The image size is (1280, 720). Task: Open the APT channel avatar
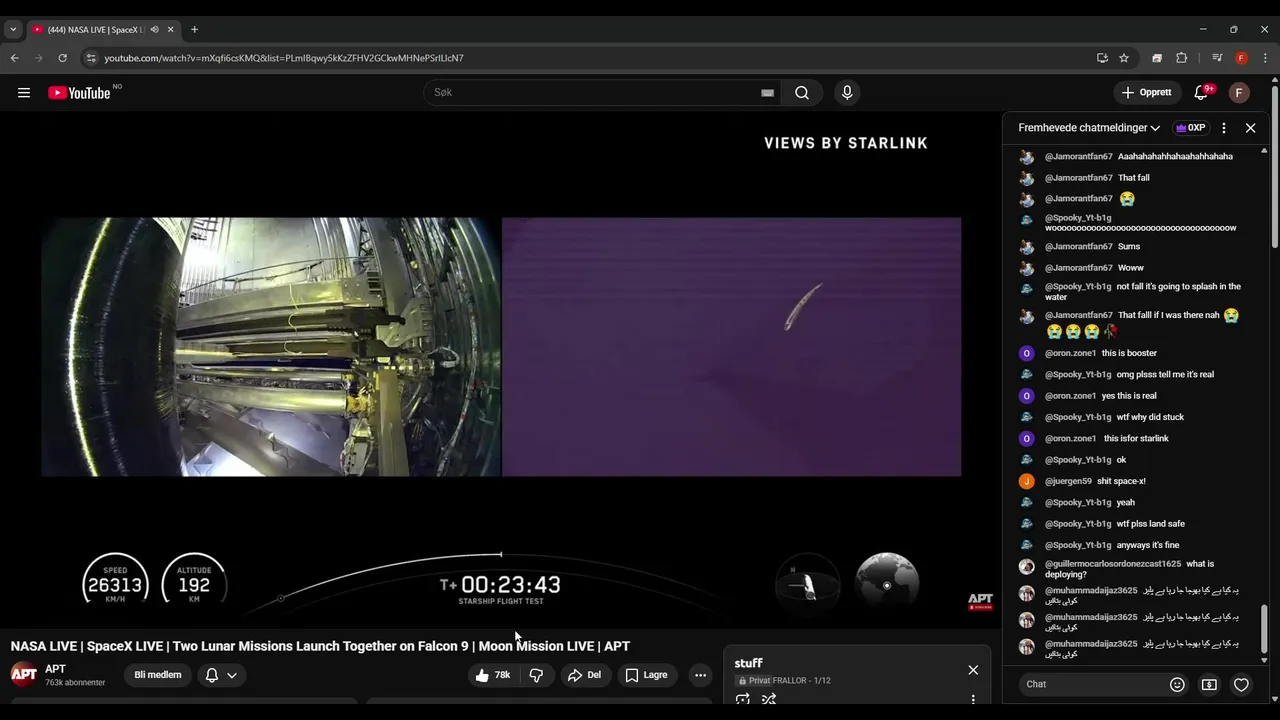tap(24, 674)
